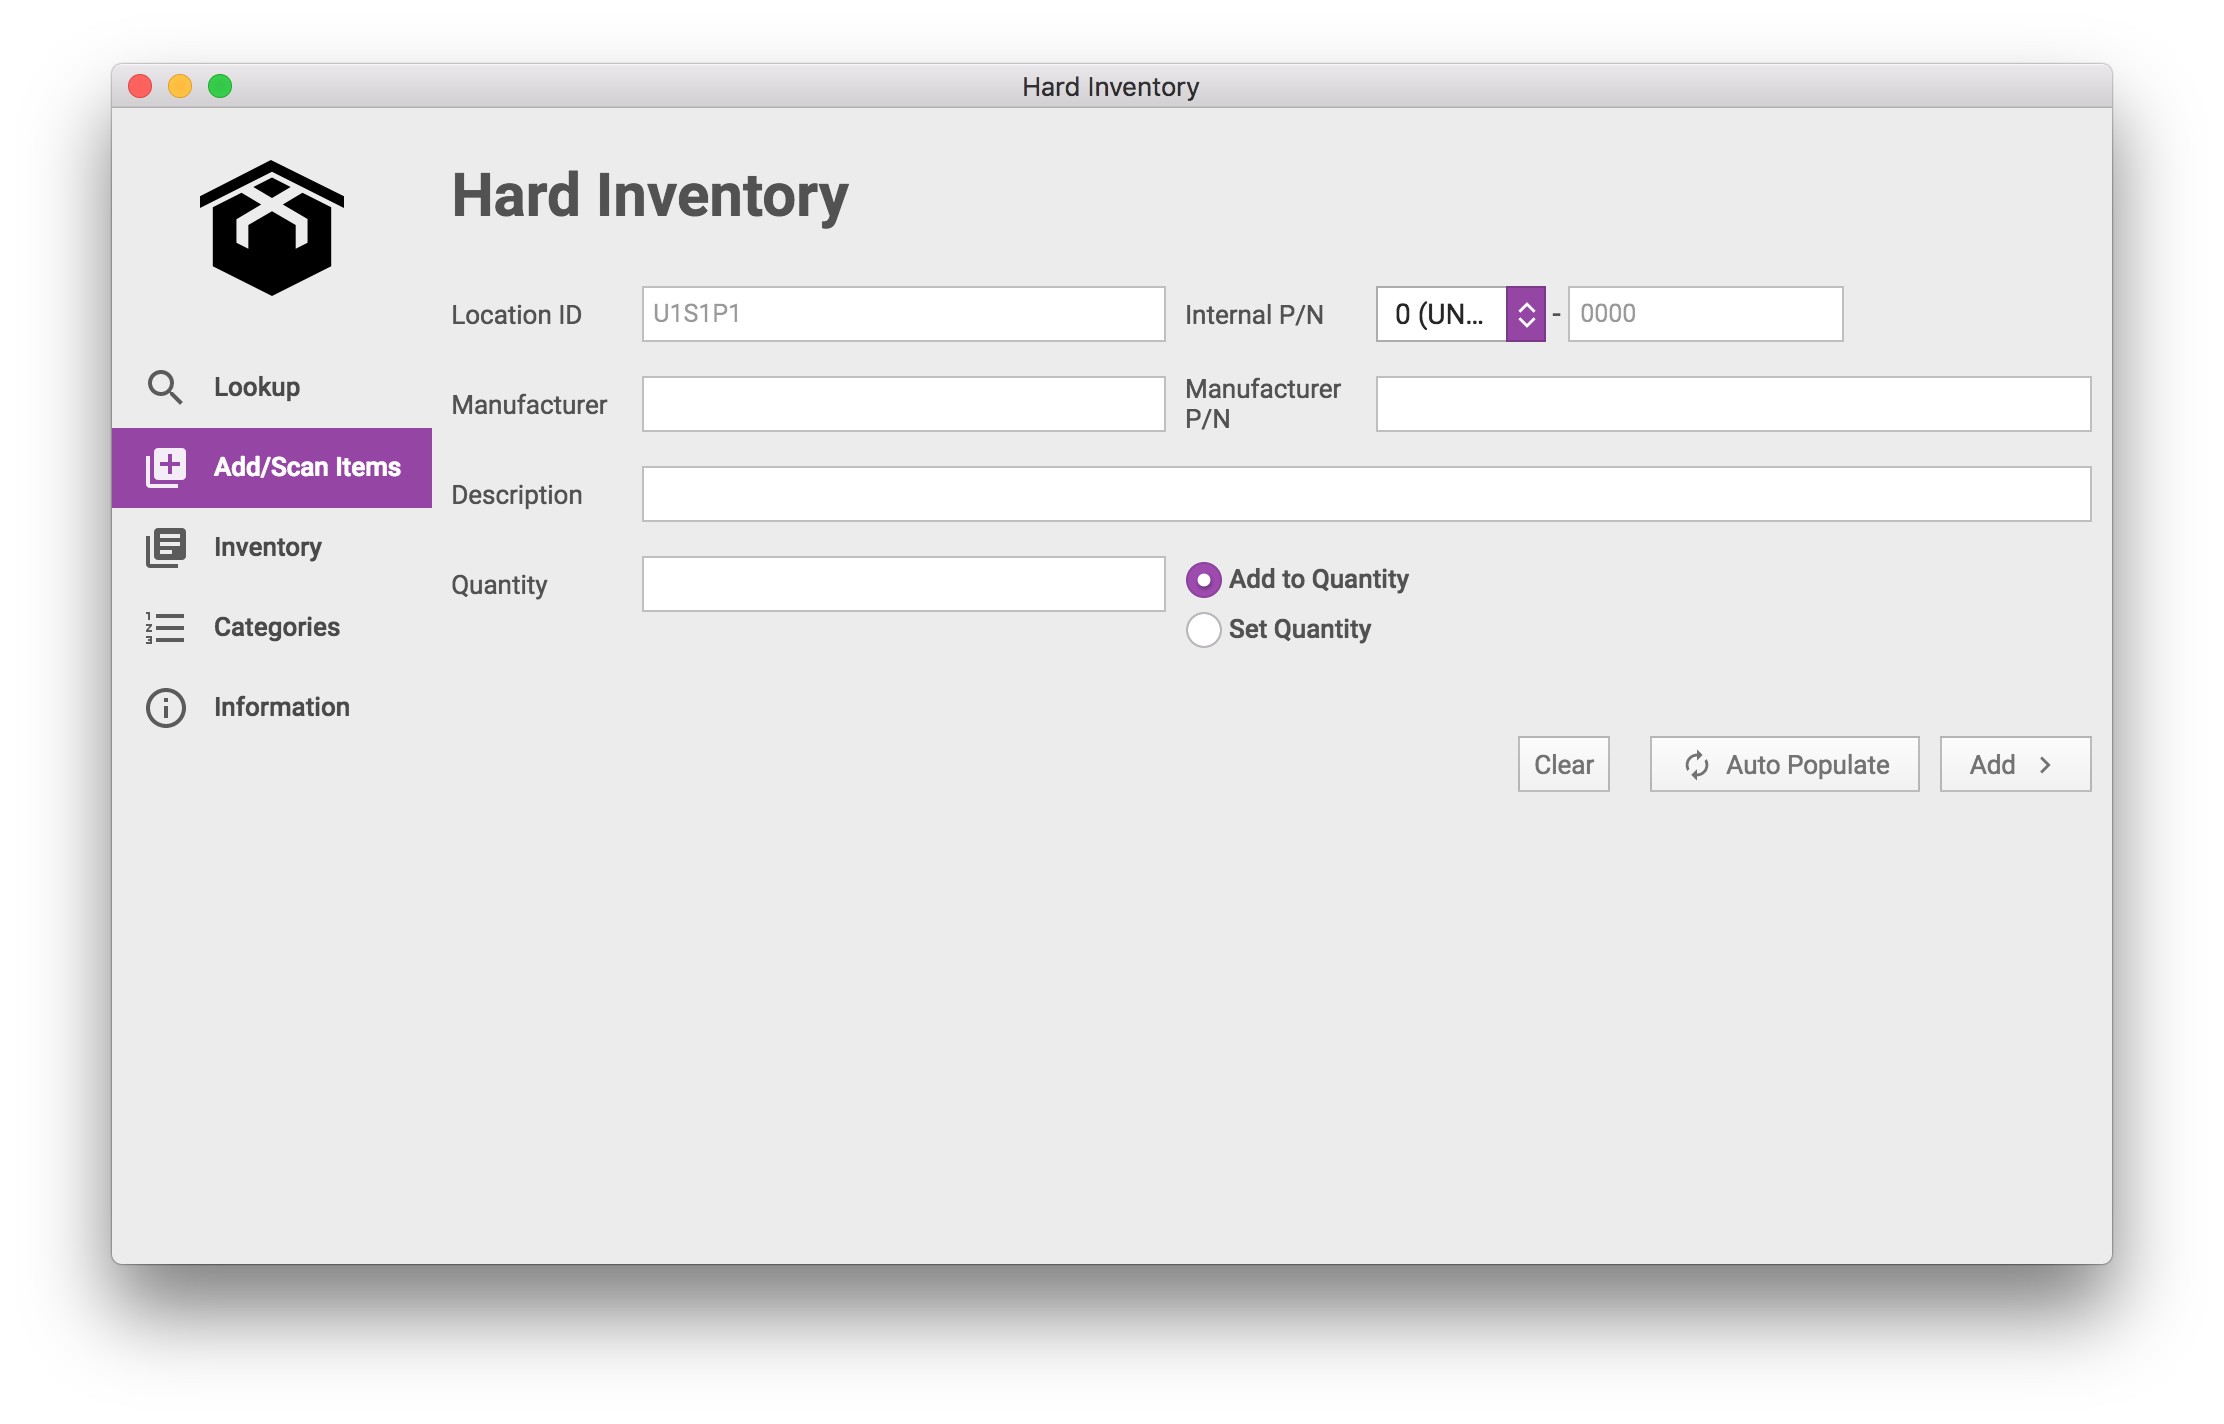Image resolution: width=2224 pixels, height=1424 pixels.
Task: Click the Inventory stacked pages icon
Action: click(x=166, y=547)
